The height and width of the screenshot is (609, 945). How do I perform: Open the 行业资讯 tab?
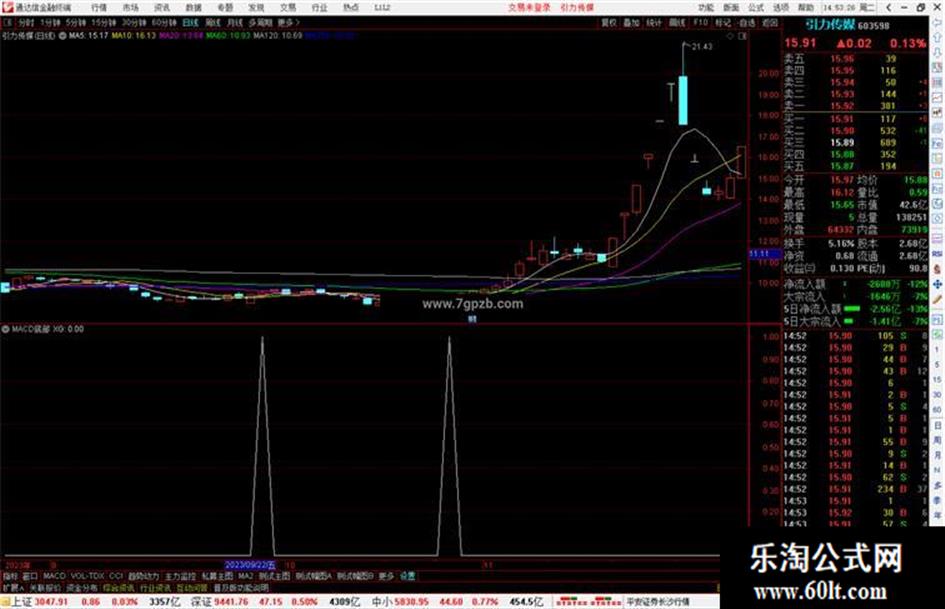pyautogui.click(x=155, y=587)
